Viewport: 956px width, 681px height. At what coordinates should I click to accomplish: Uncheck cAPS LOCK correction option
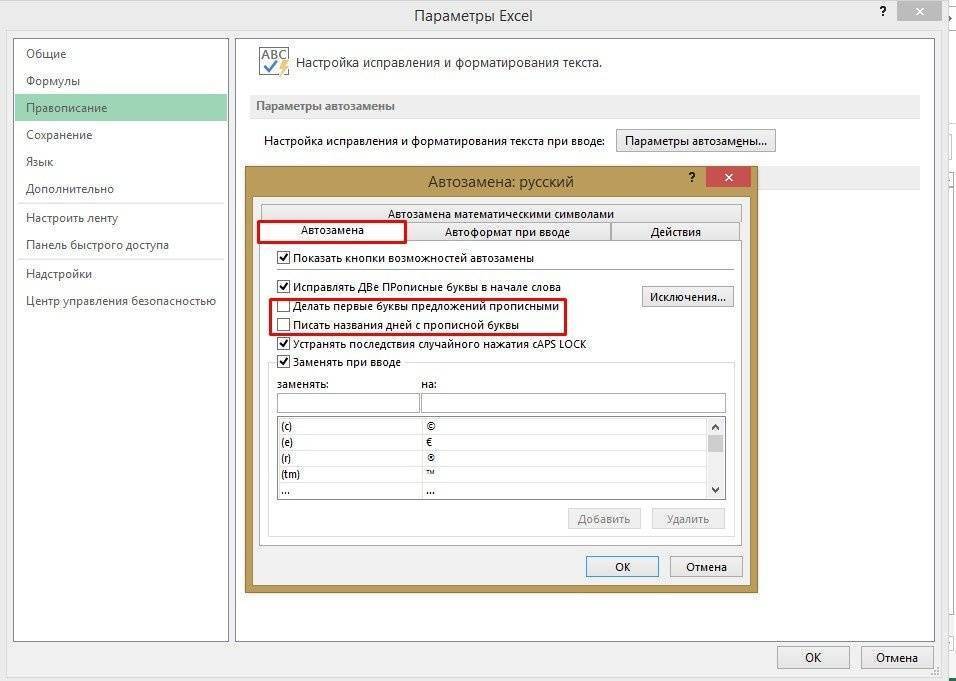(283, 344)
